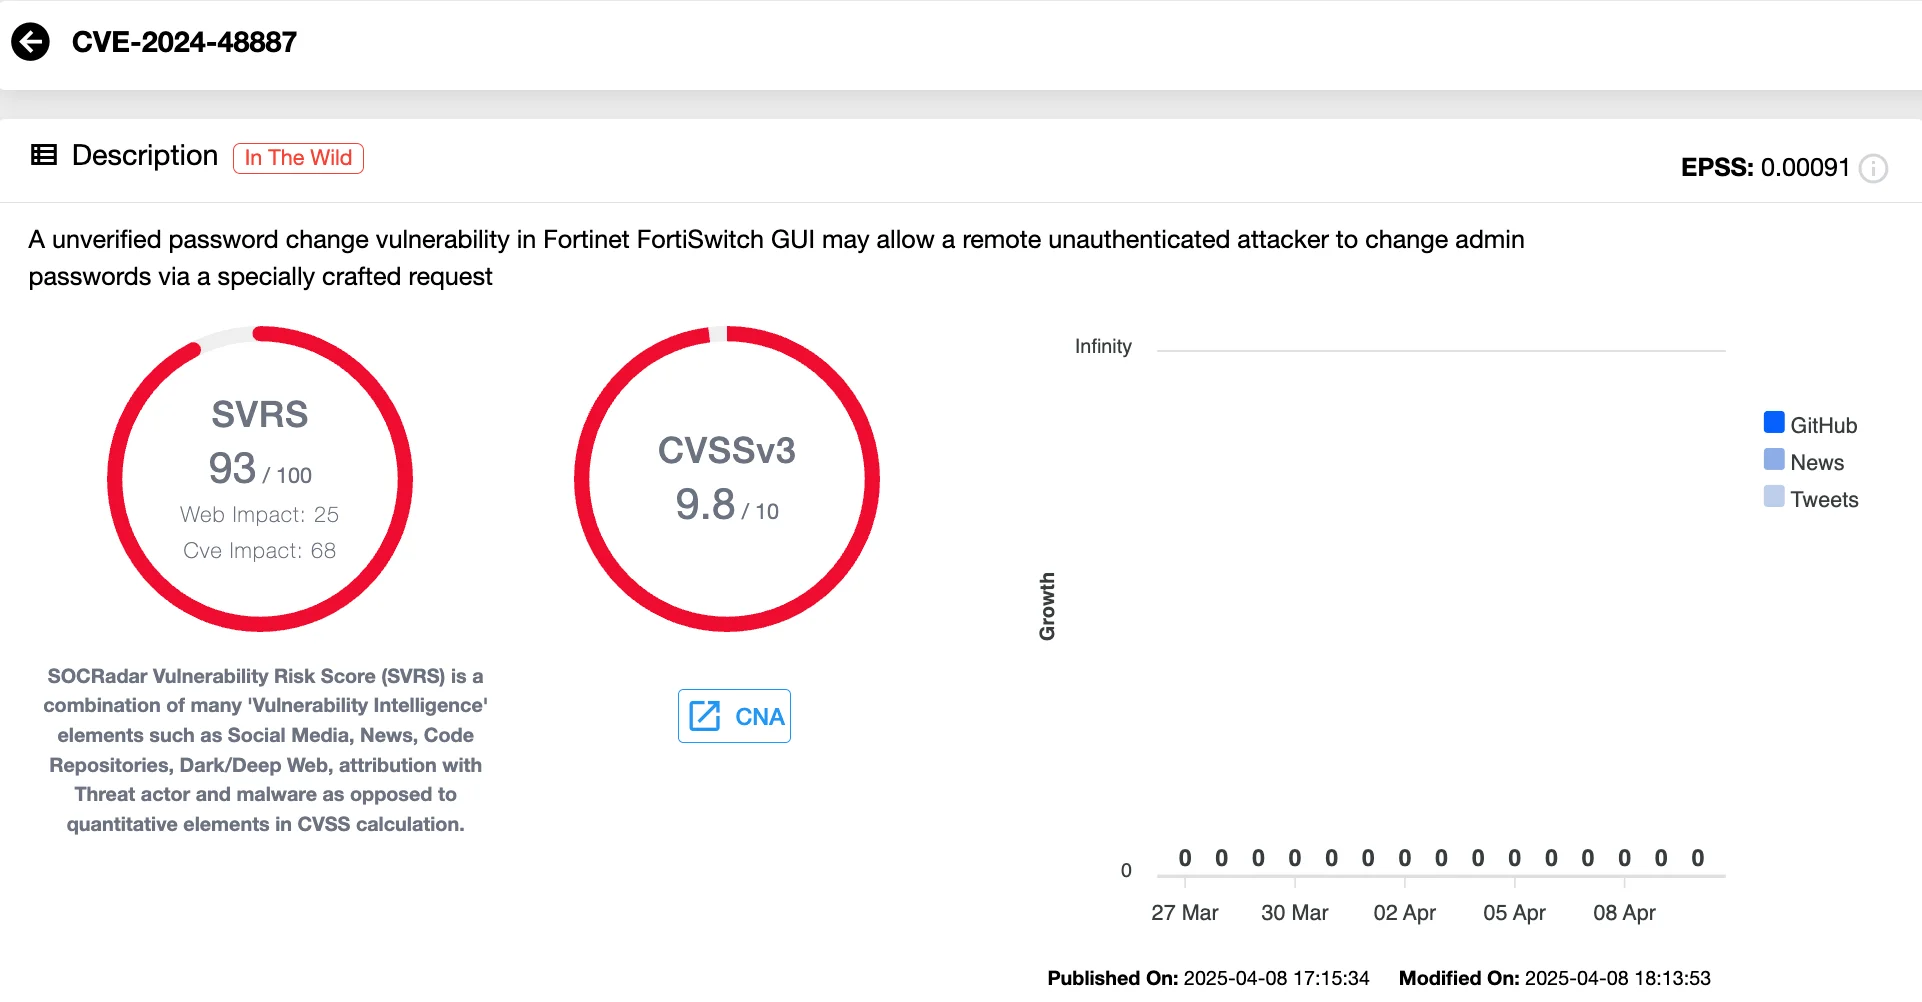
Task: Click the SVRS 93 / 100 score gauge
Action: [x=260, y=479]
